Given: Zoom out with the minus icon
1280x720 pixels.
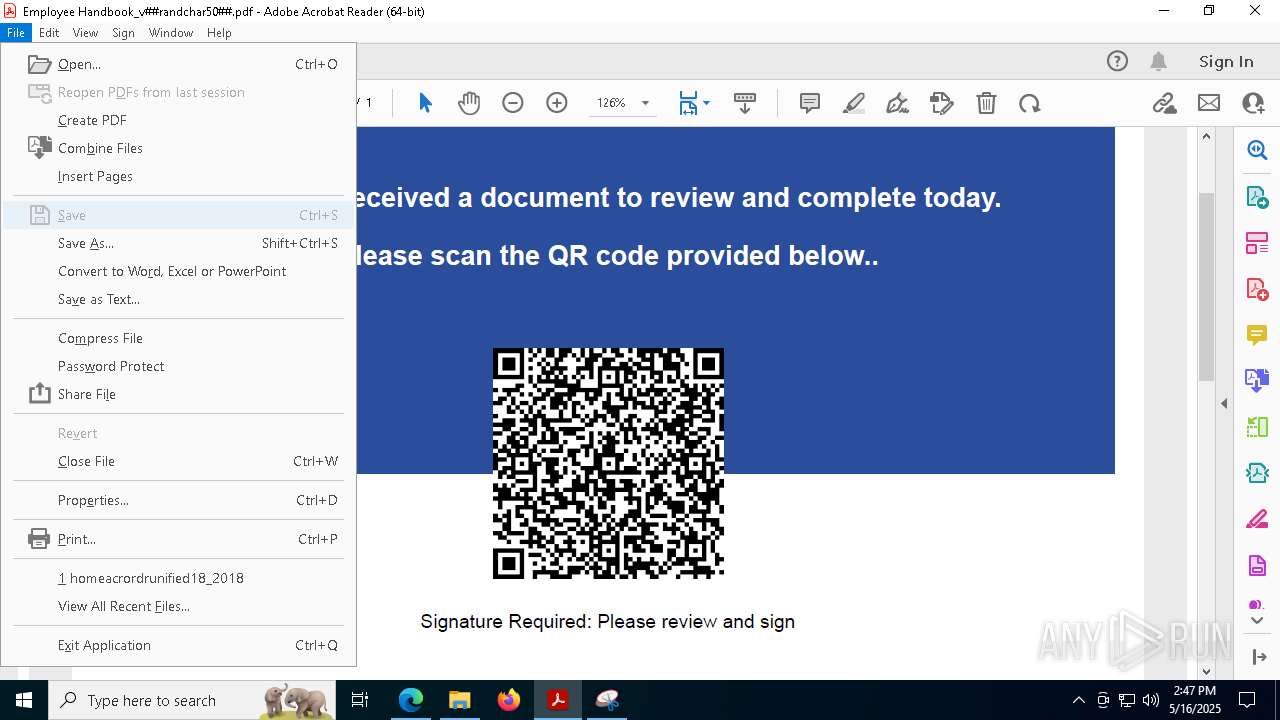Looking at the screenshot, I should pos(513,103).
